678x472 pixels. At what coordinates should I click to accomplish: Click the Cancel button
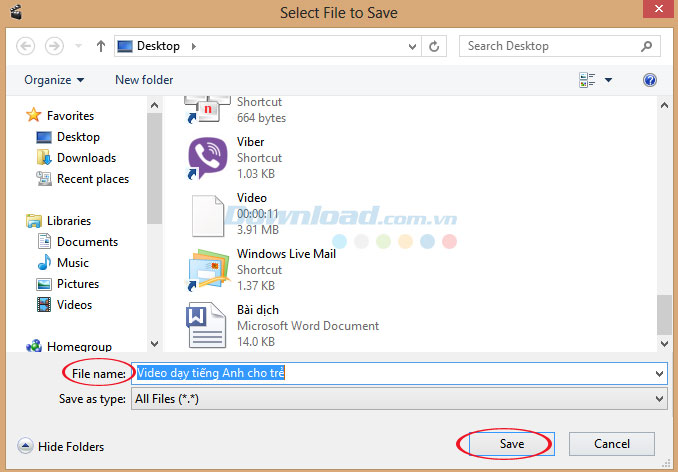[x=612, y=444]
